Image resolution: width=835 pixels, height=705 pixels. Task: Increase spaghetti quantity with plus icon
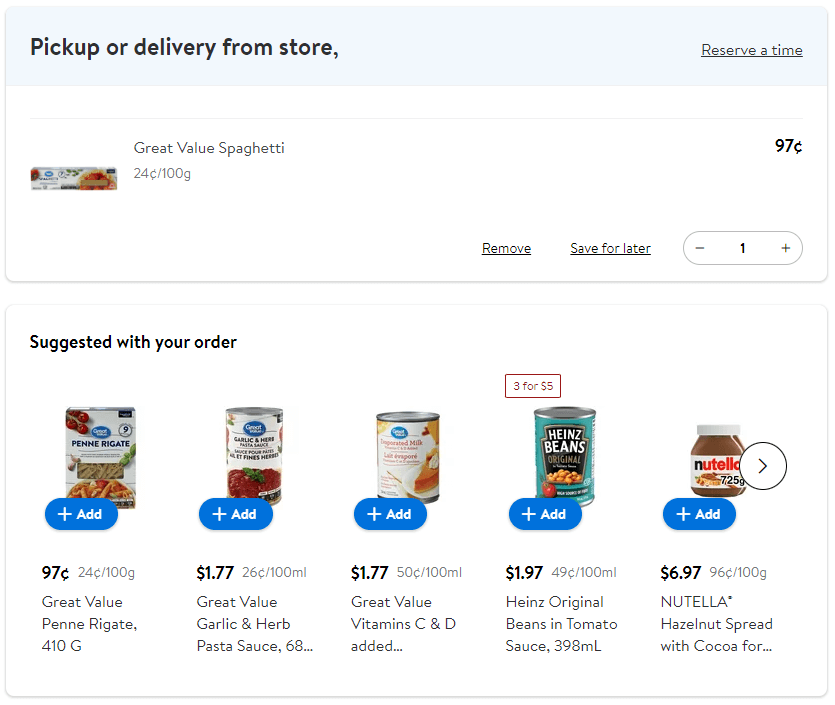click(786, 248)
